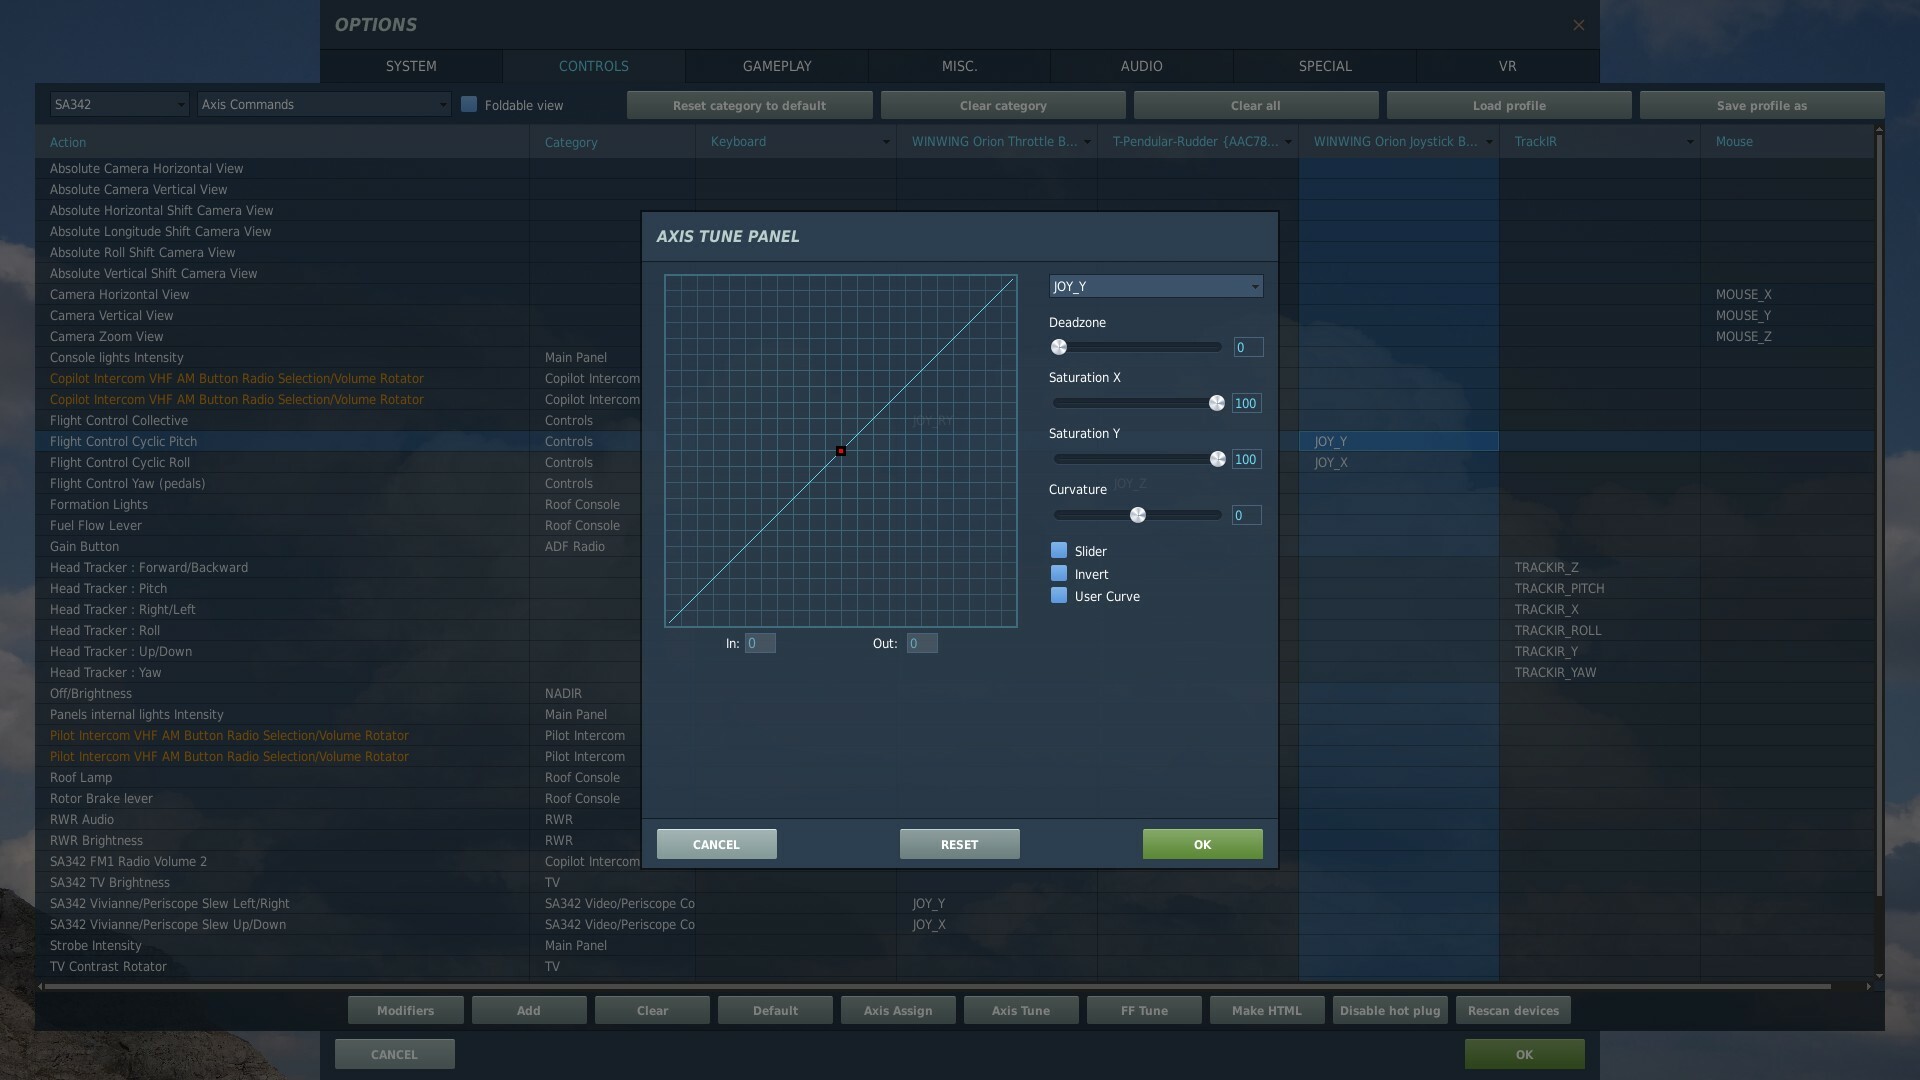Switch to the CONTROLS tab
The width and height of the screenshot is (1920, 1080).
pyautogui.click(x=594, y=66)
